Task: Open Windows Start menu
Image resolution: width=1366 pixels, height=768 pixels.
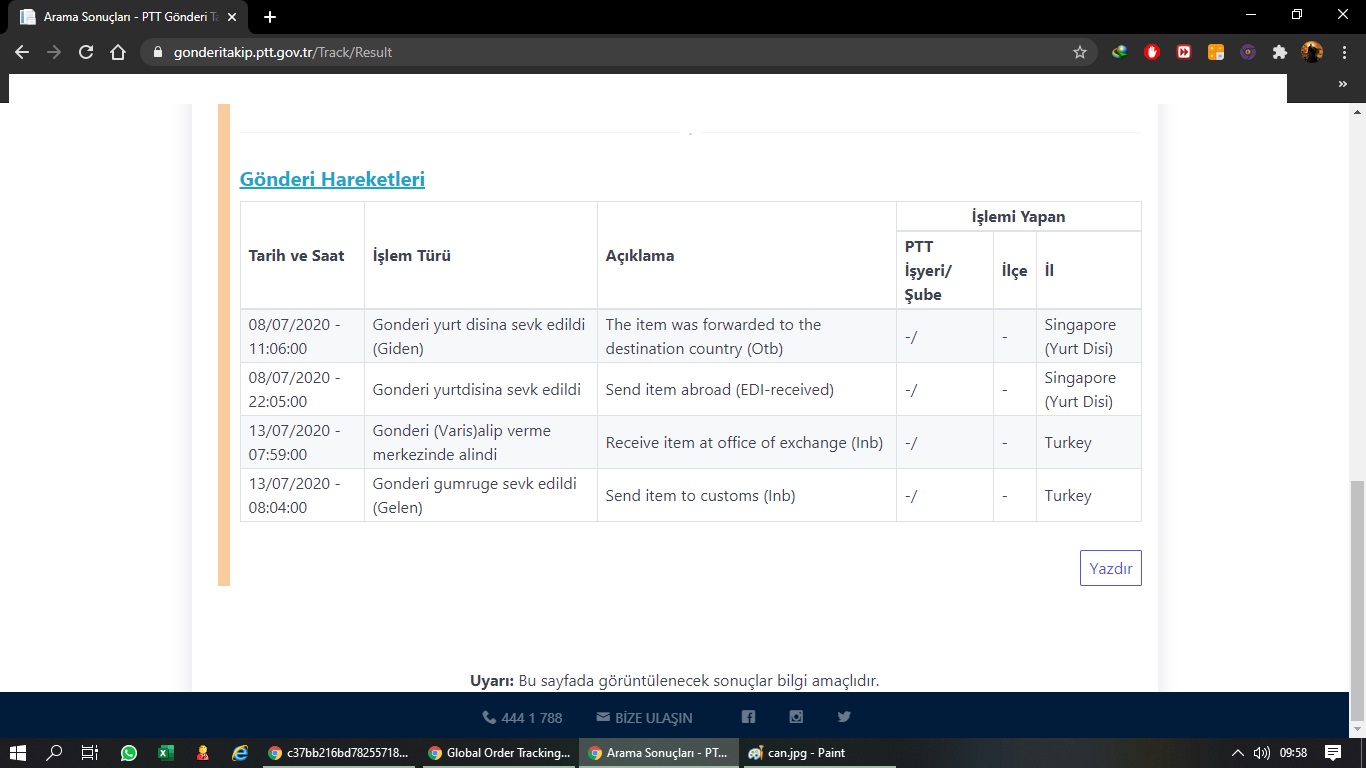Action: coord(18,753)
